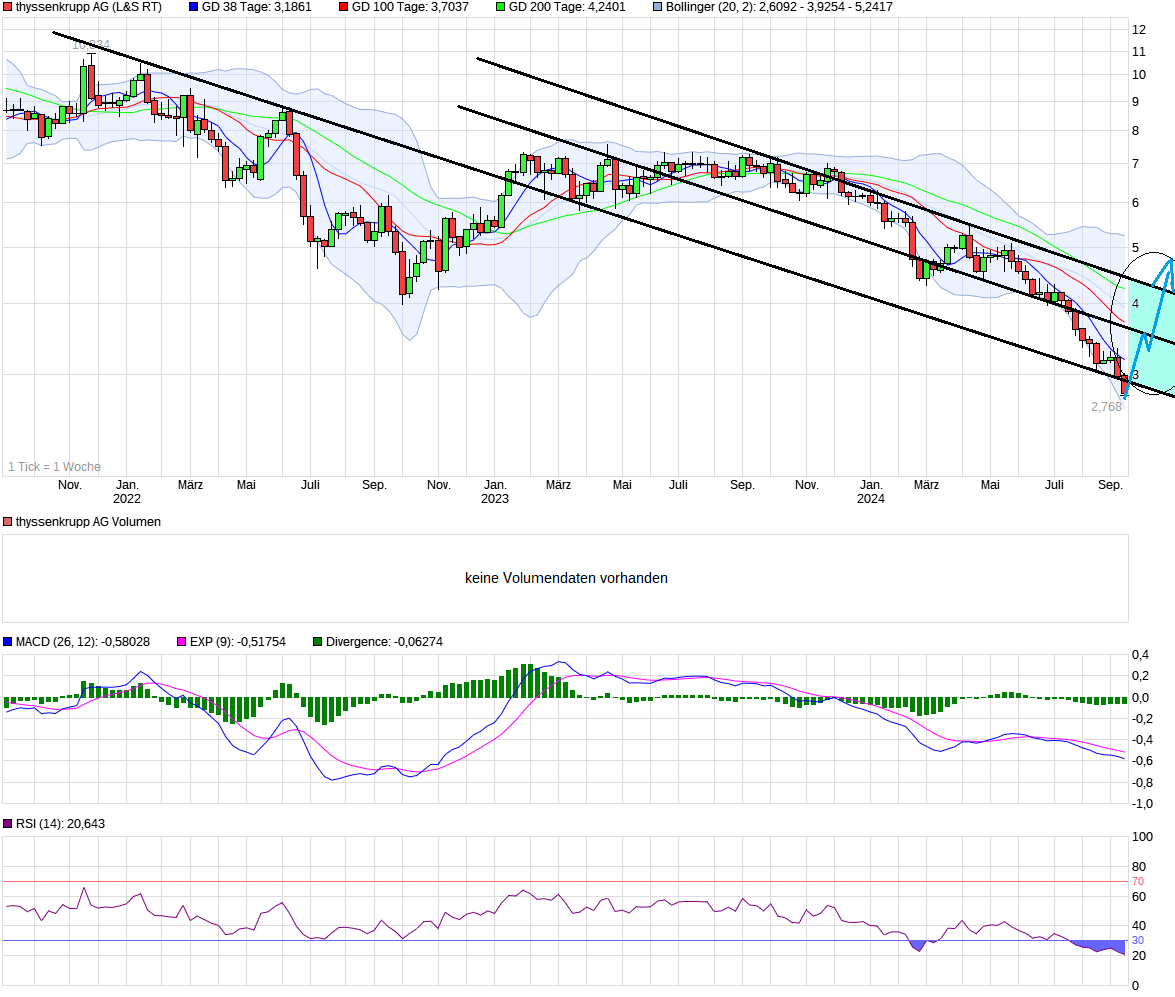Click the thyssenkrupp AG Volumen swatch
The height and width of the screenshot is (997, 1175).
[x=7, y=522]
